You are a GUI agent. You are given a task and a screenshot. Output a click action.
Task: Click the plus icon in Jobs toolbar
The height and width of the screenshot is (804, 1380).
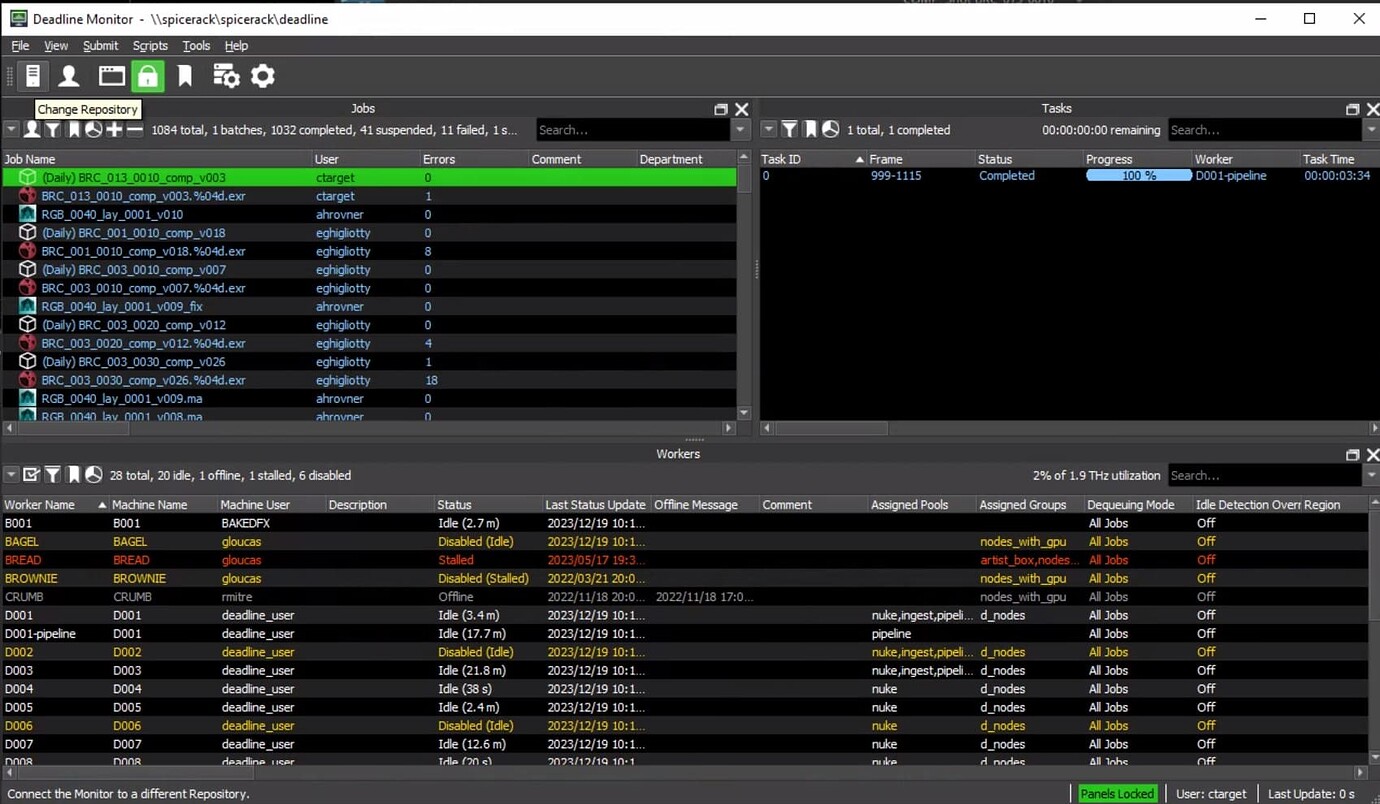114,130
